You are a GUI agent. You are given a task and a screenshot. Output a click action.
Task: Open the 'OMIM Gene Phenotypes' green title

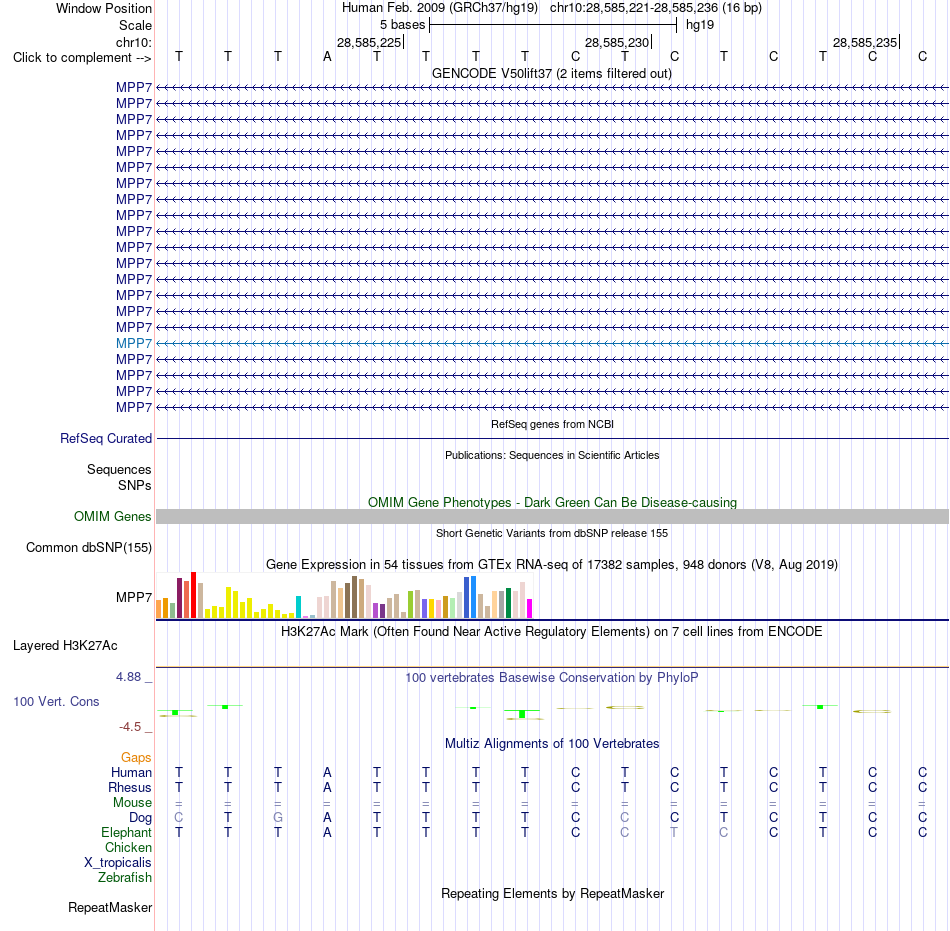[552, 502]
